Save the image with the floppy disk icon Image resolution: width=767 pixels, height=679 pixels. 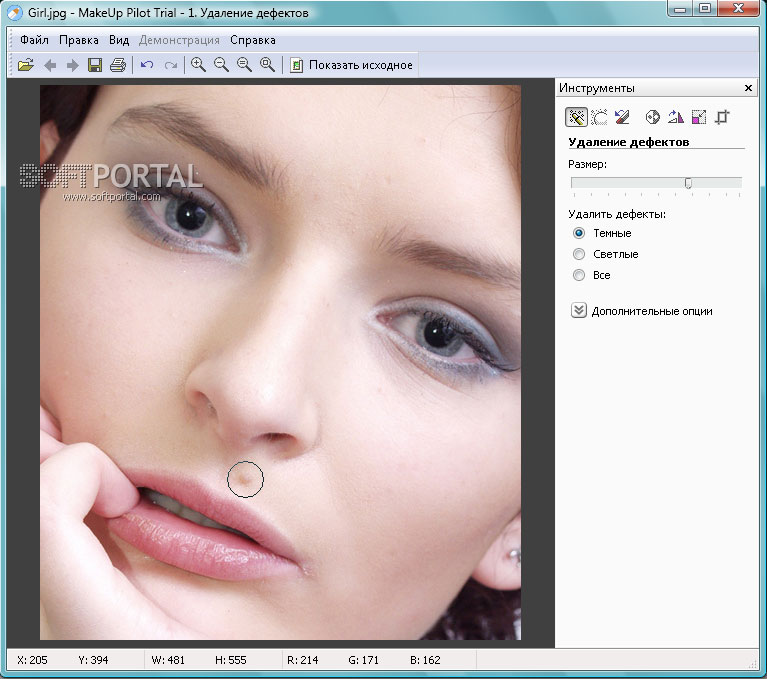[x=95, y=65]
